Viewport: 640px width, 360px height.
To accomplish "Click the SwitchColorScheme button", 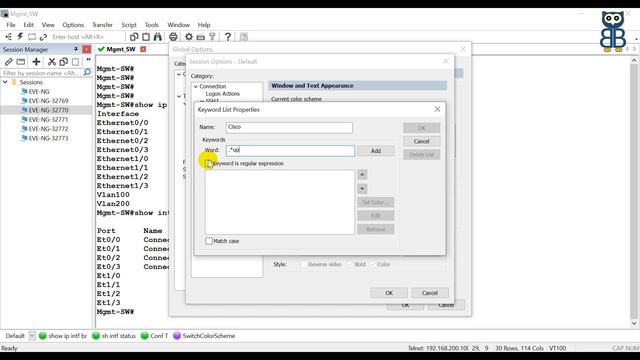I will [204, 336].
